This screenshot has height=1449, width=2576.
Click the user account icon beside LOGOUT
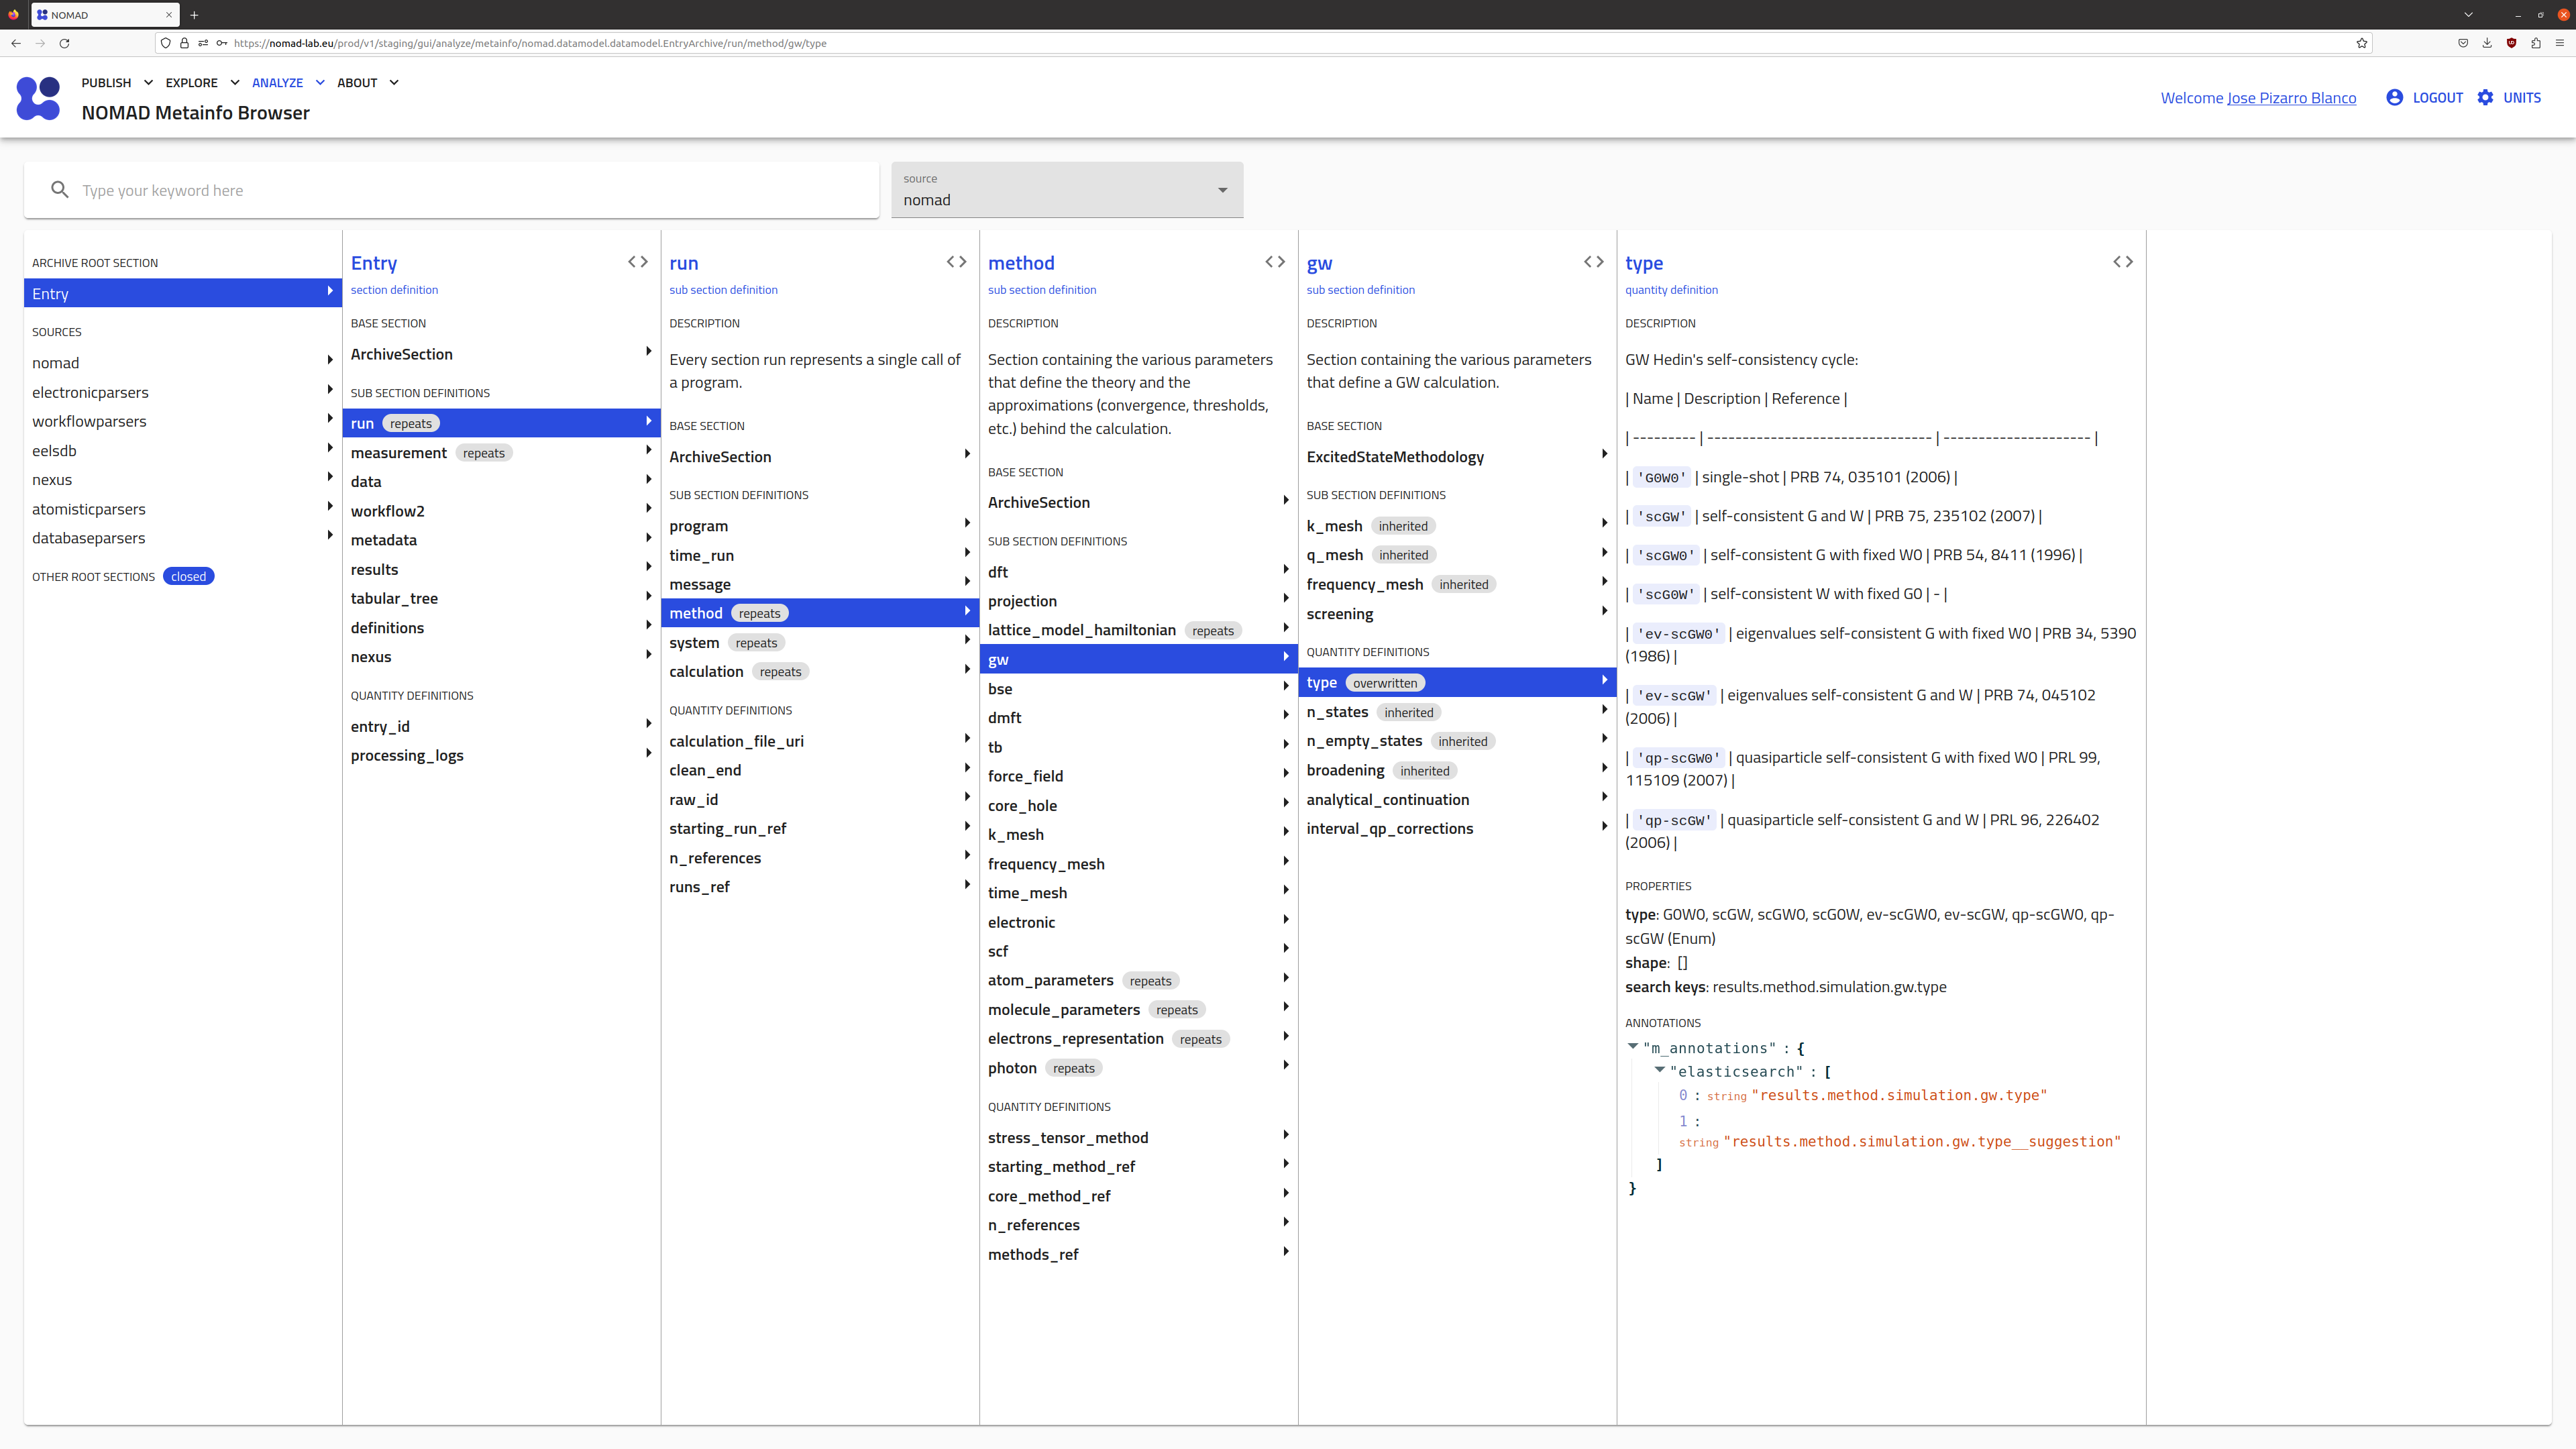click(x=2394, y=97)
